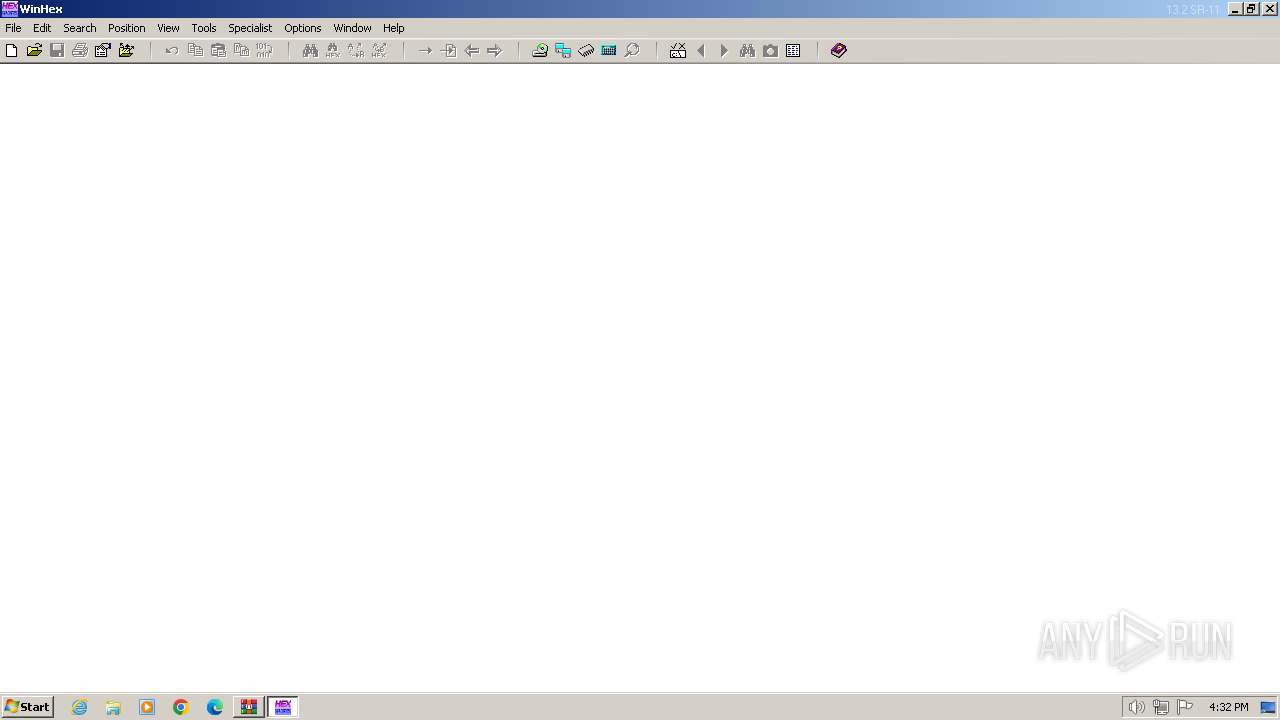Open the Window menu

352,28
